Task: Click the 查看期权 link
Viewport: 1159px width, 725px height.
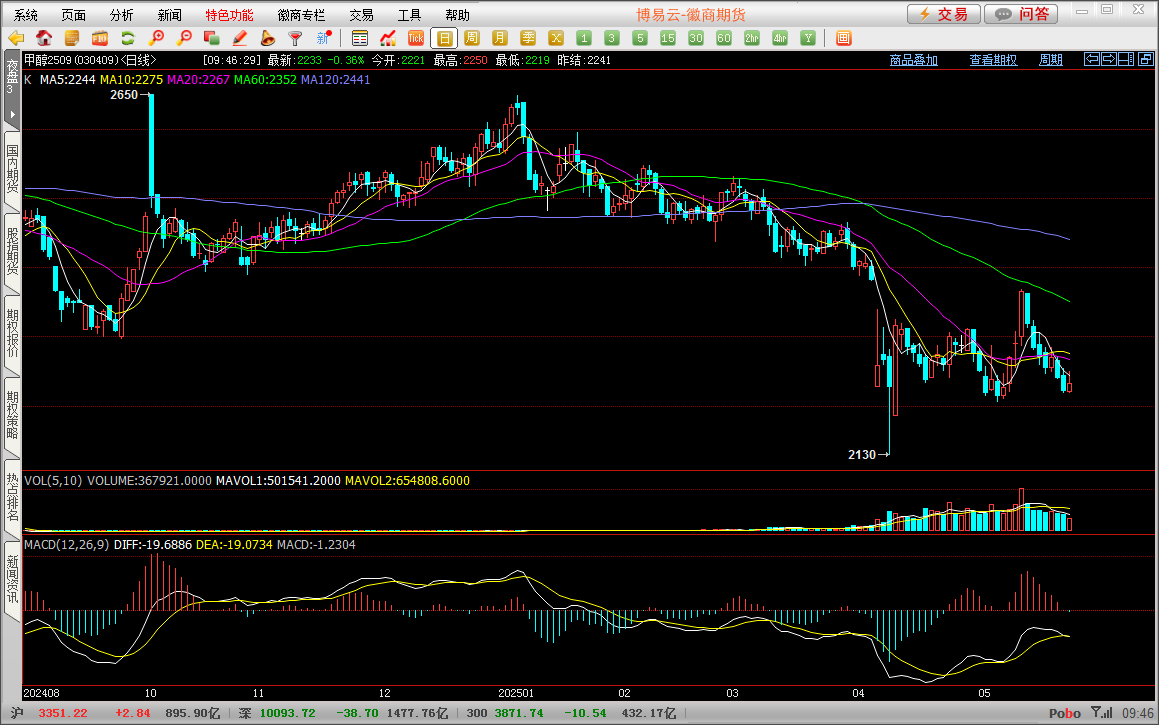Action: pyautogui.click(x=993, y=60)
